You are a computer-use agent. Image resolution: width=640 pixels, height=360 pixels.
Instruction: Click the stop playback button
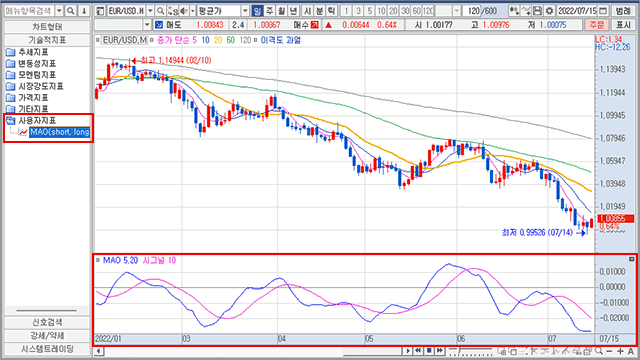click(x=429, y=351)
